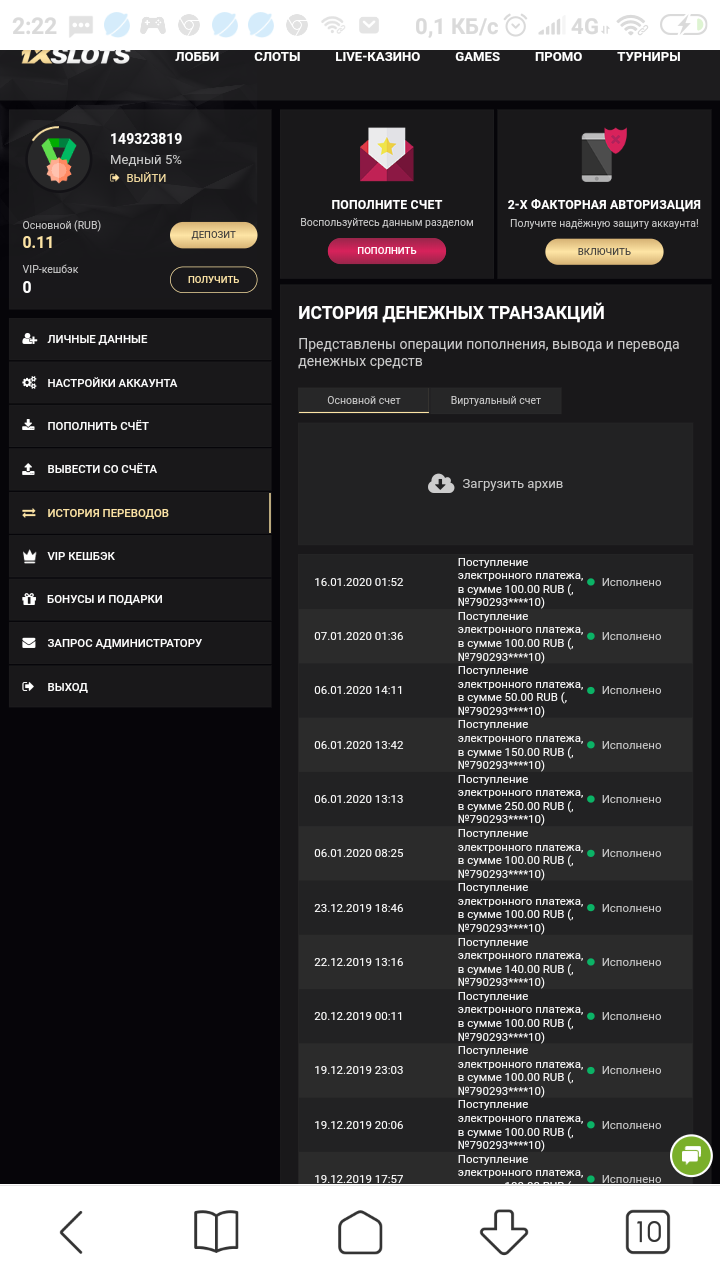Switch to the Виртуальный счет tab
720x1280 pixels.
tap(494, 400)
